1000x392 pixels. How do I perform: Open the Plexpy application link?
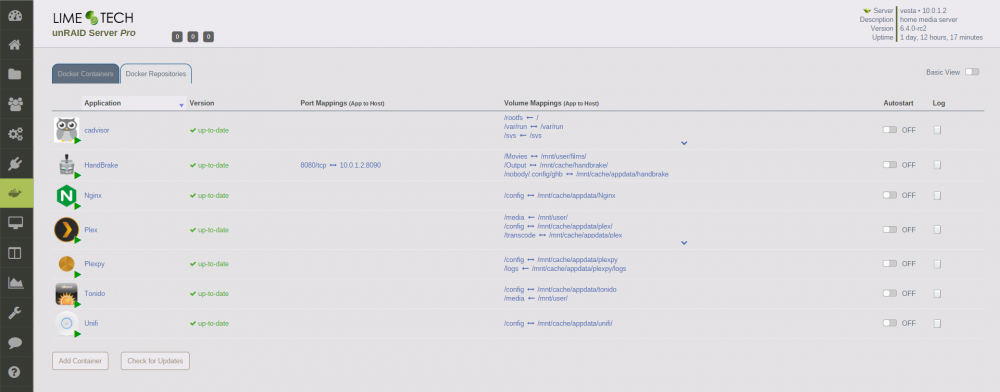94,263
